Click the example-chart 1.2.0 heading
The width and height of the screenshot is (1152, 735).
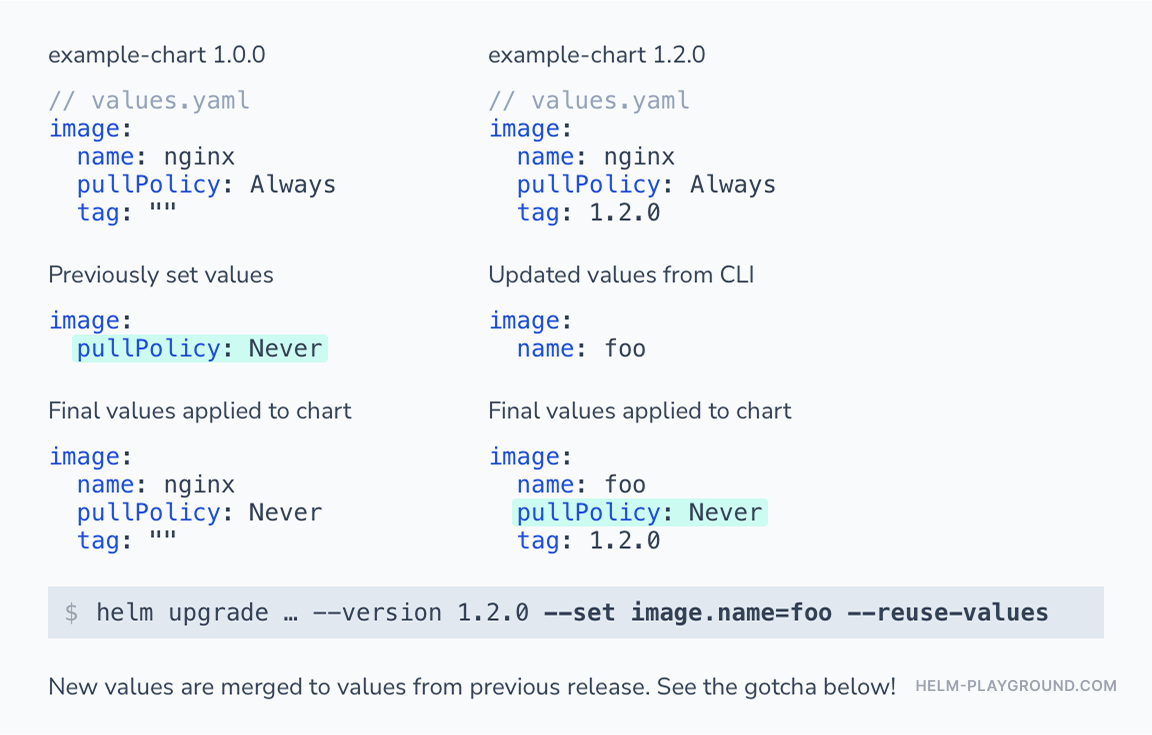tap(597, 55)
